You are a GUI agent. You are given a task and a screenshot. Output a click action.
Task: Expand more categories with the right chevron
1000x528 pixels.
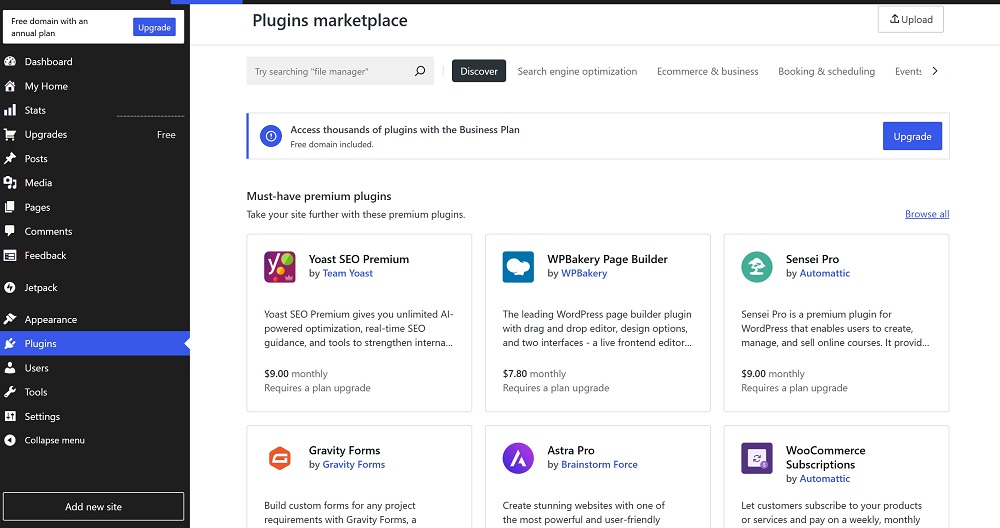coord(935,71)
